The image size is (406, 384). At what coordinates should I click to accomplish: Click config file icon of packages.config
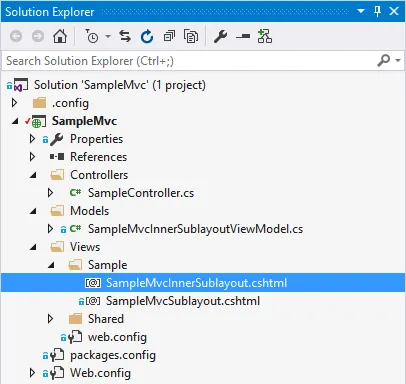(57, 355)
